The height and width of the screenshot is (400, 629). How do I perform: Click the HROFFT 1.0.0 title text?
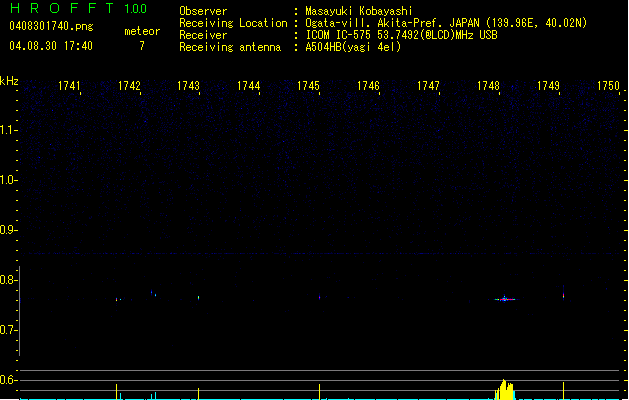79,8
